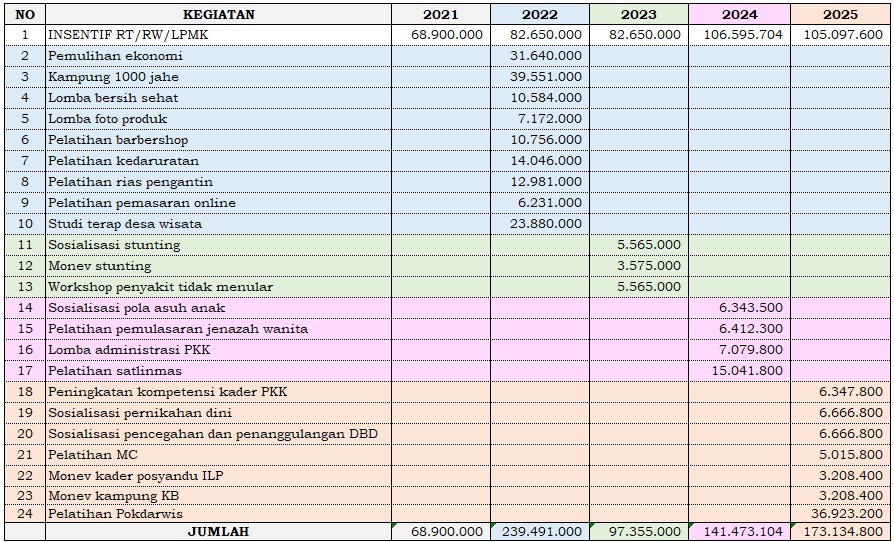Image resolution: width=894 pixels, height=542 pixels.
Task: Select Pelatihan pemulasaran jenazah wanita cell
Action: point(218,329)
